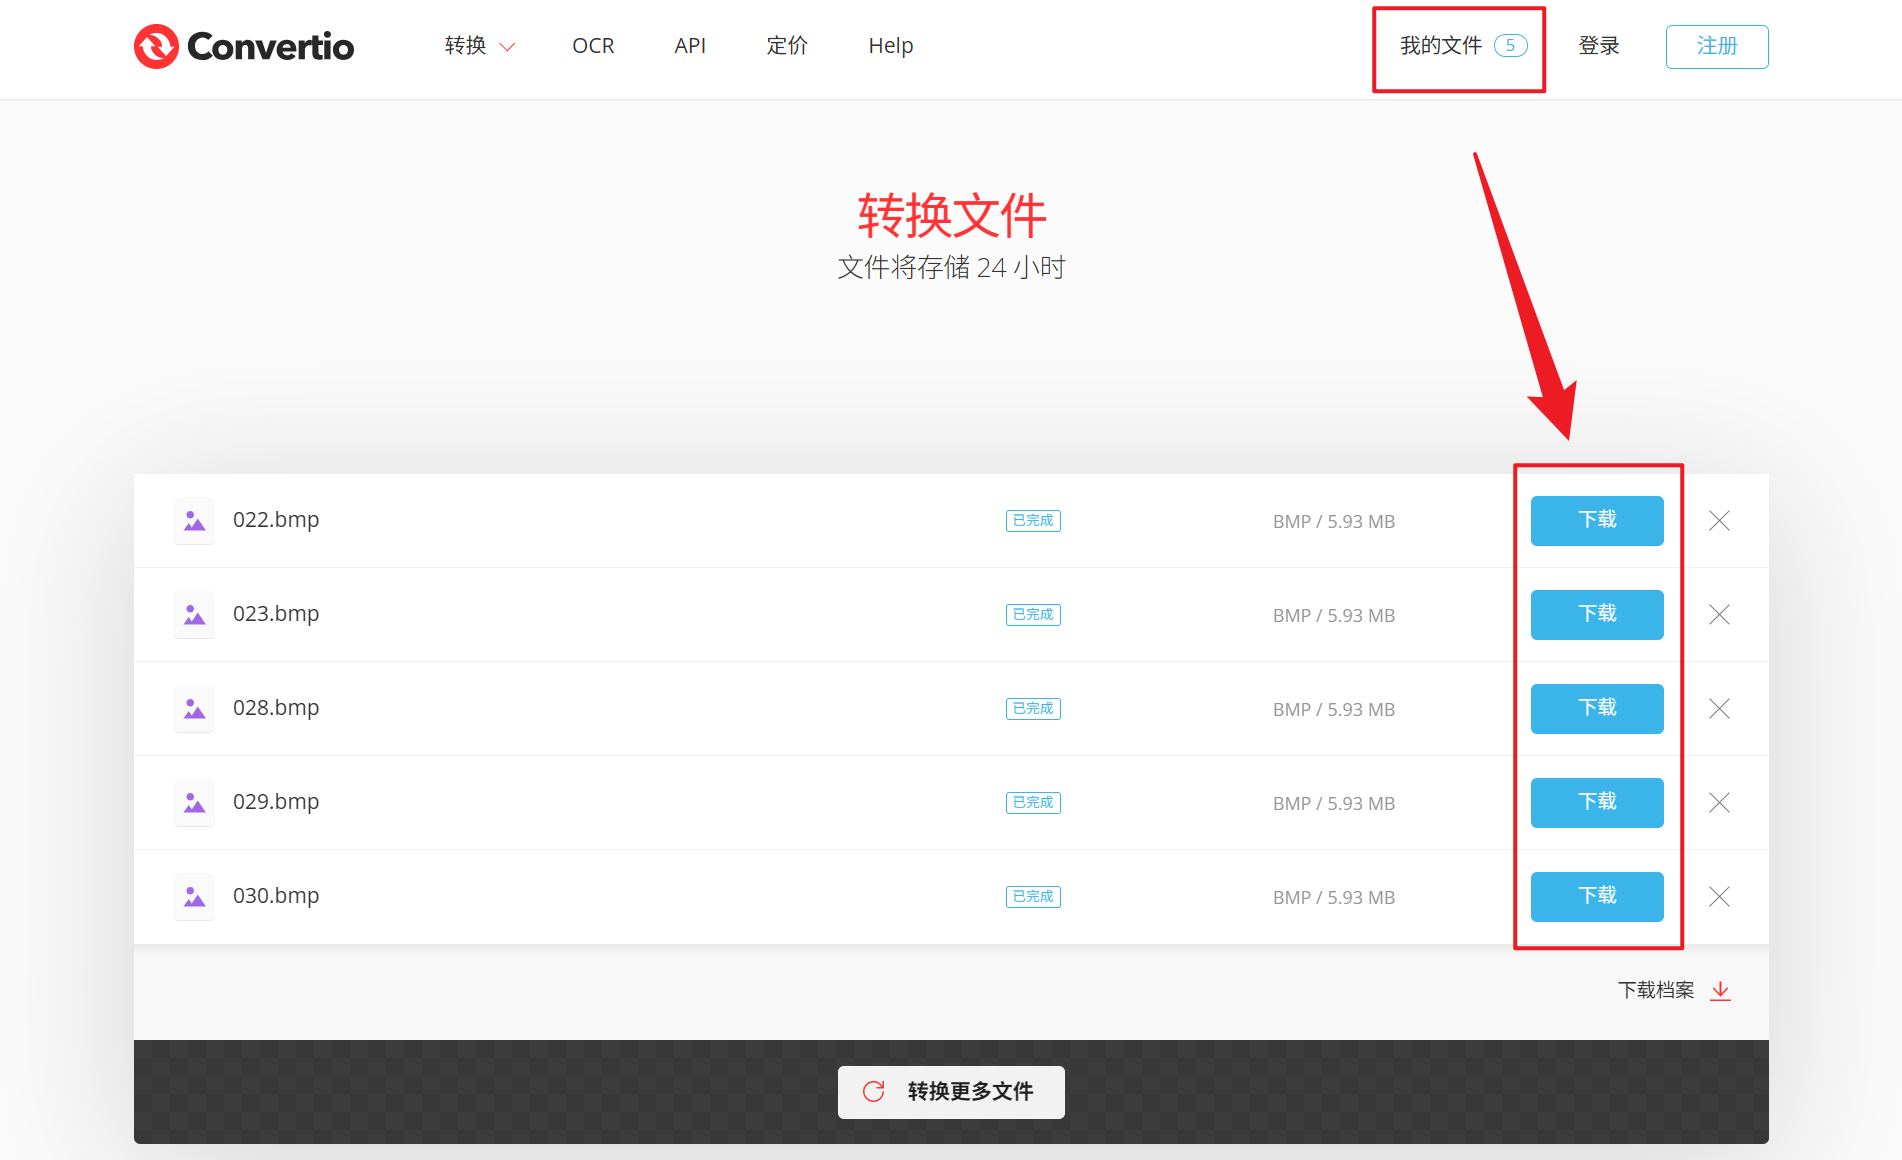The width and height of the screenshot is (1902, 1160).
Task: Click the 023.bmp image file icon
Action: (x=193, y=614)
